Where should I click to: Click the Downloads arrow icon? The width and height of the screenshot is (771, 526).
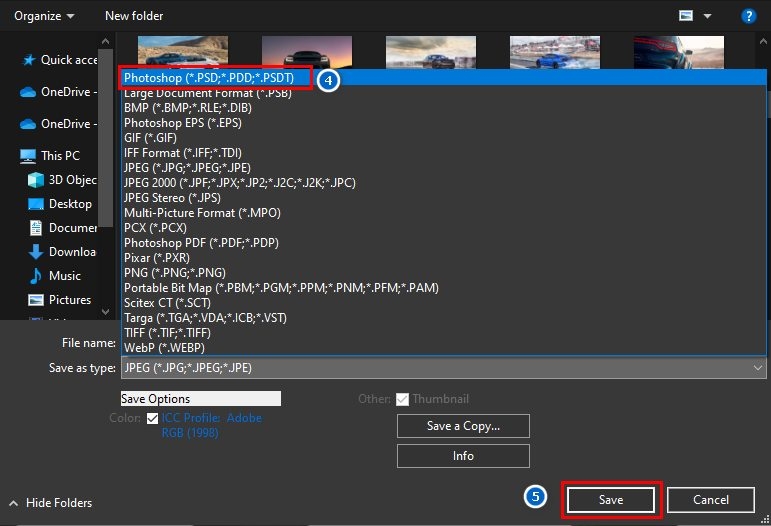(x=35, y=252)
